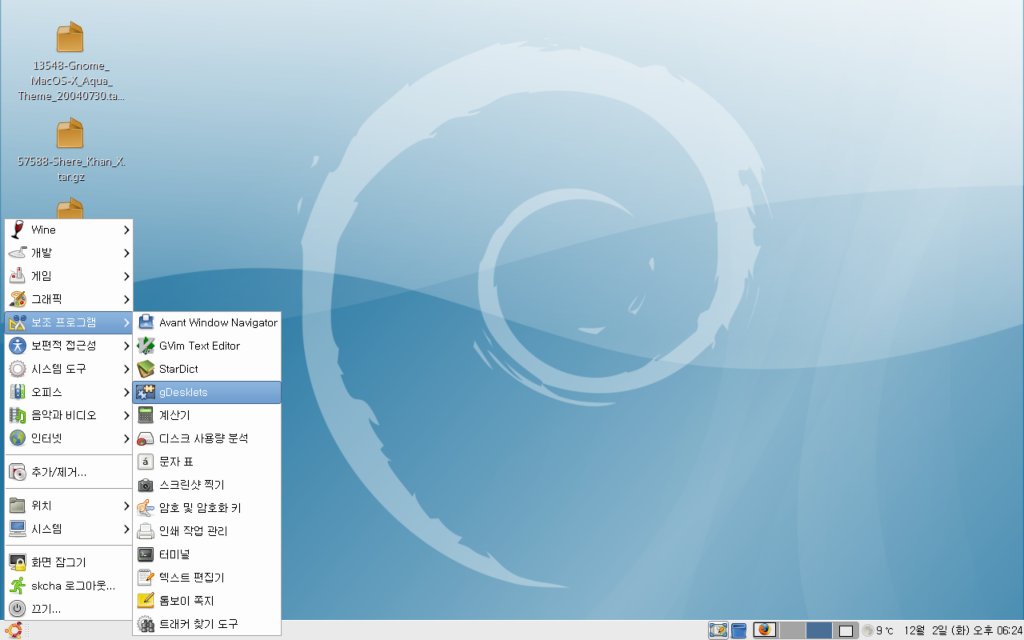Open the 위치 (Places) menu

(x=69, y=506)
